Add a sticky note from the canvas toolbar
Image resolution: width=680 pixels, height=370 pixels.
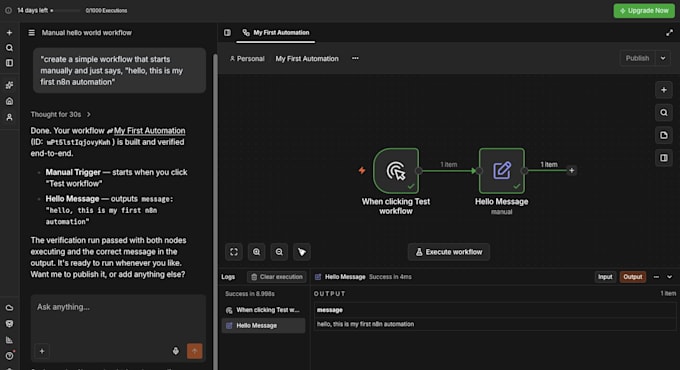point(664,135)
